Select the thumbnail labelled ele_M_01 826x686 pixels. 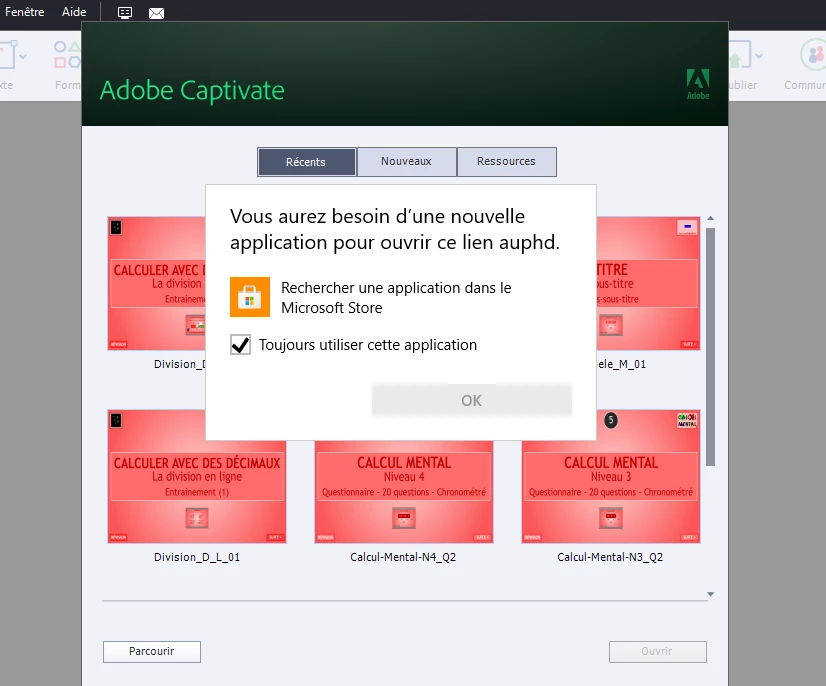click(x=648, y=283)
